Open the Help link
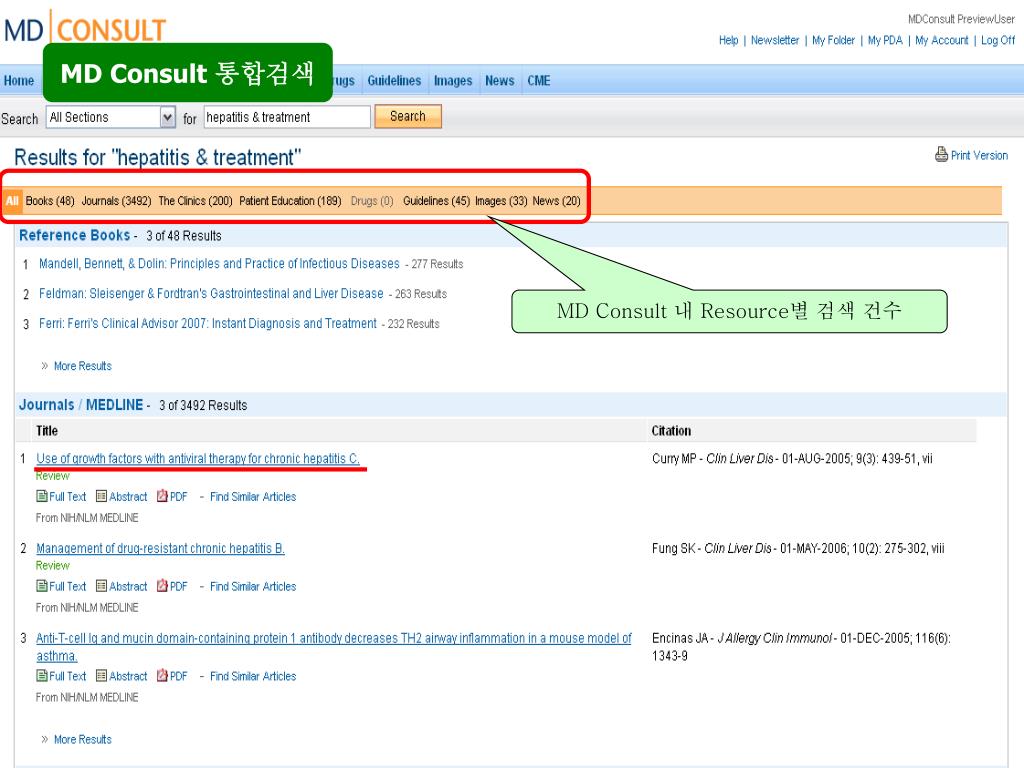This screenshot has width=1024, height=768. (x=729, y=40)
